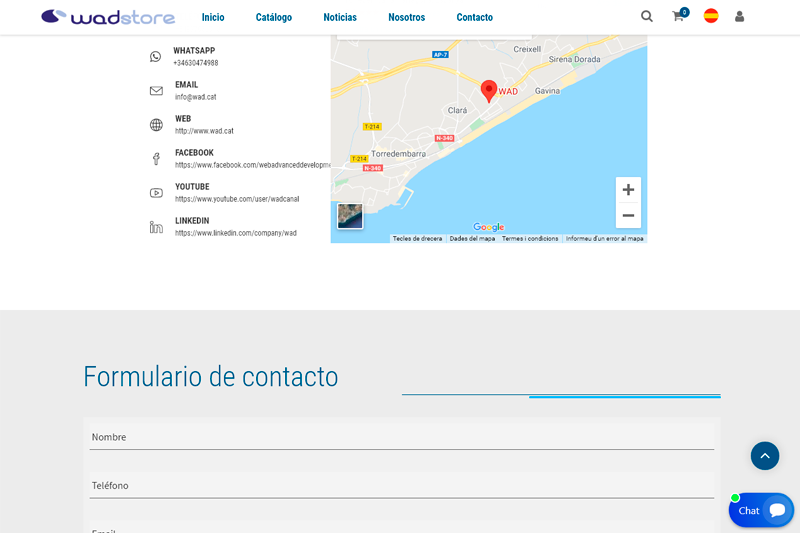800x533 pixels.
Task: Click the Facebook icon
Action: coord(156,159)
